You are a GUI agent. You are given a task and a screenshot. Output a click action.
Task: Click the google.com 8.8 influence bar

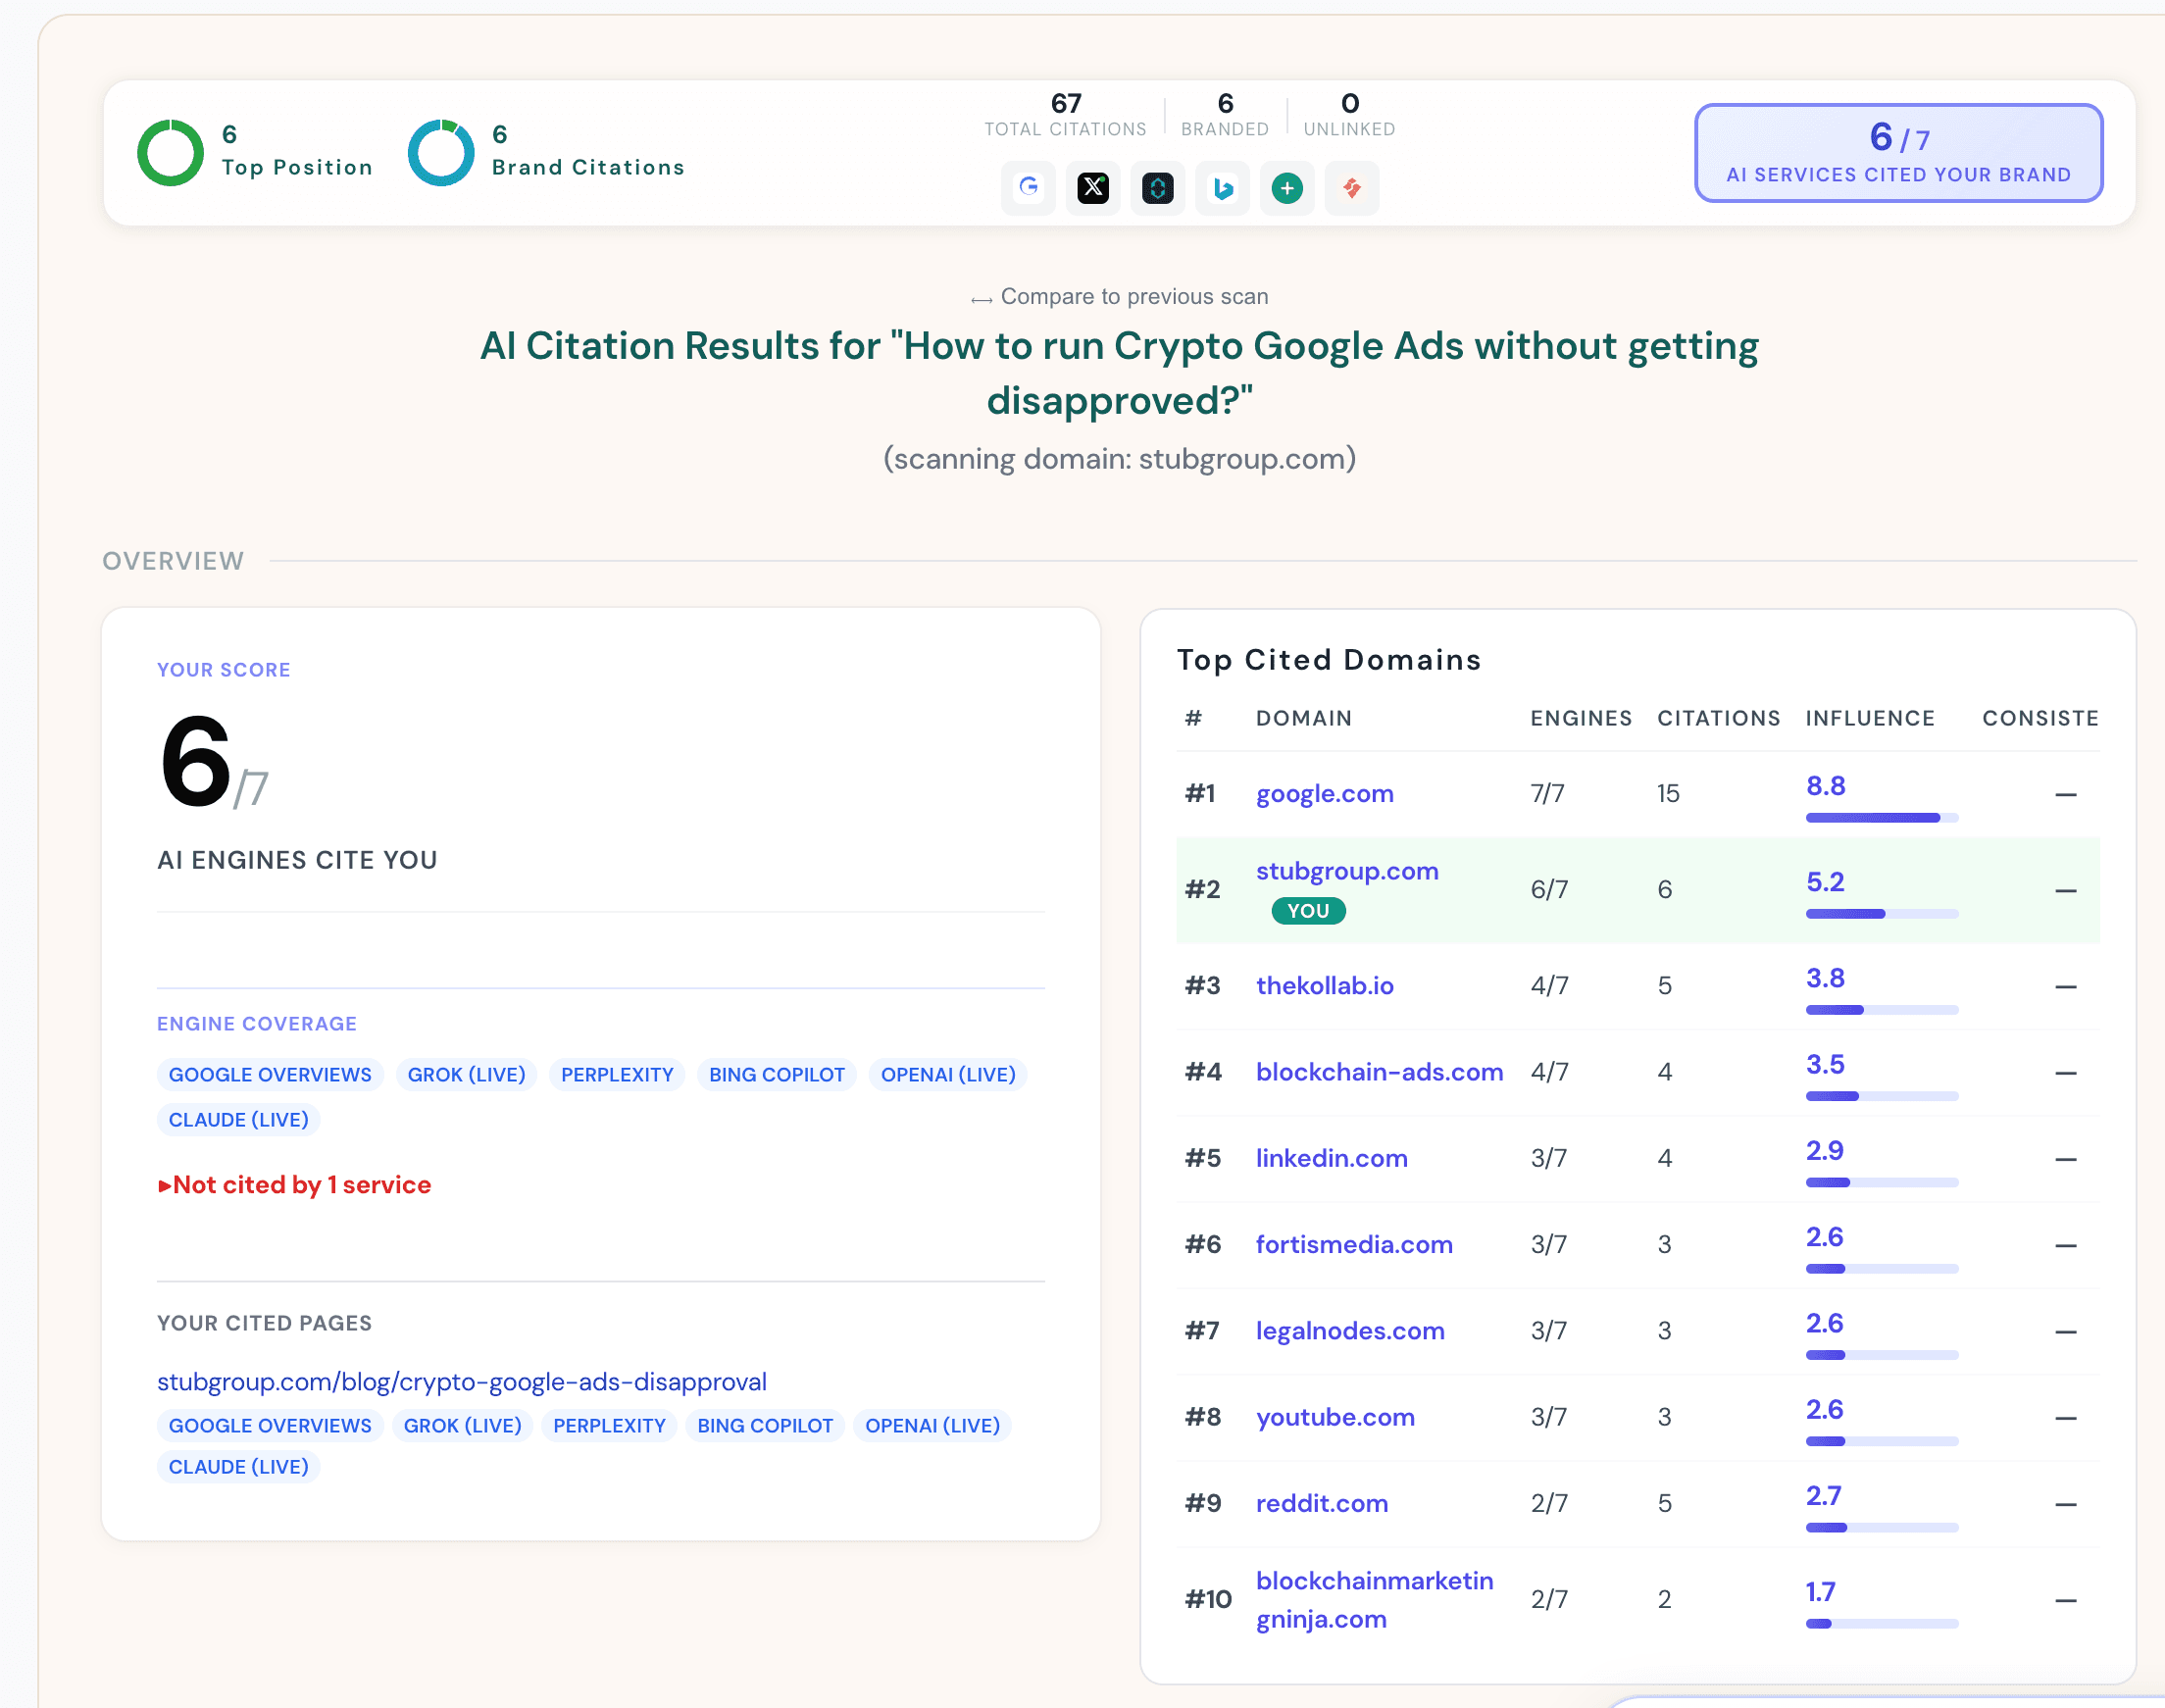tap(1881, 818)
